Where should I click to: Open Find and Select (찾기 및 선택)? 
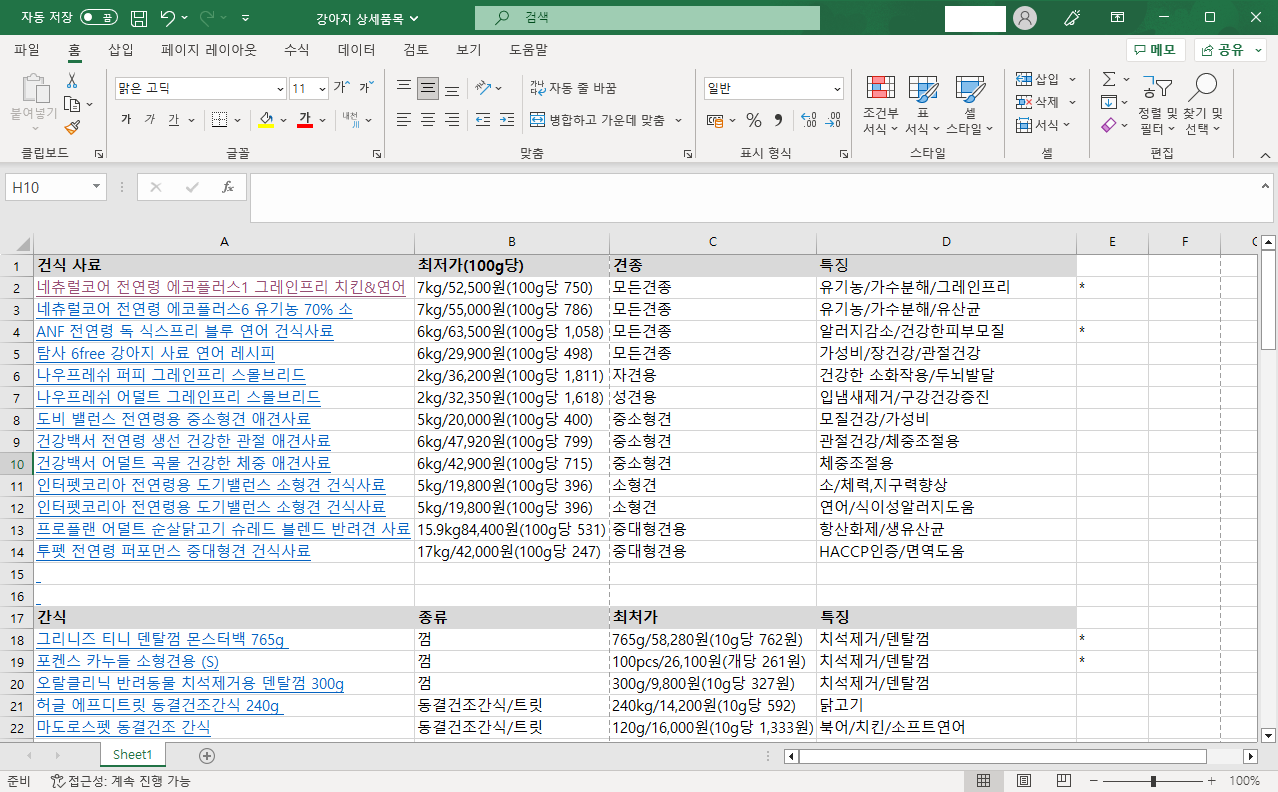click(1203, 104)
